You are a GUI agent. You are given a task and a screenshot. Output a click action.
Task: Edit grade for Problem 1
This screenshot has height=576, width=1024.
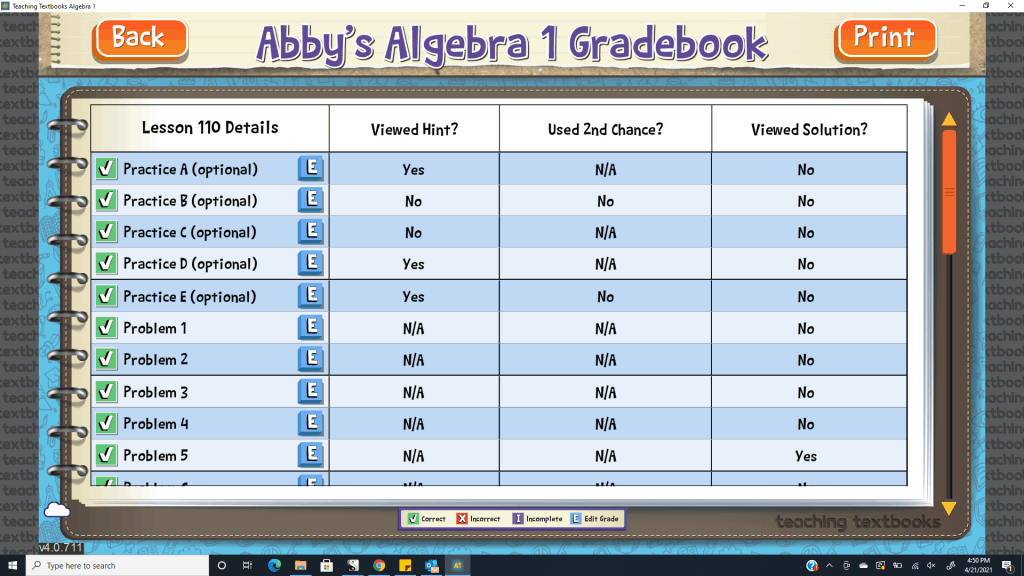311,327
